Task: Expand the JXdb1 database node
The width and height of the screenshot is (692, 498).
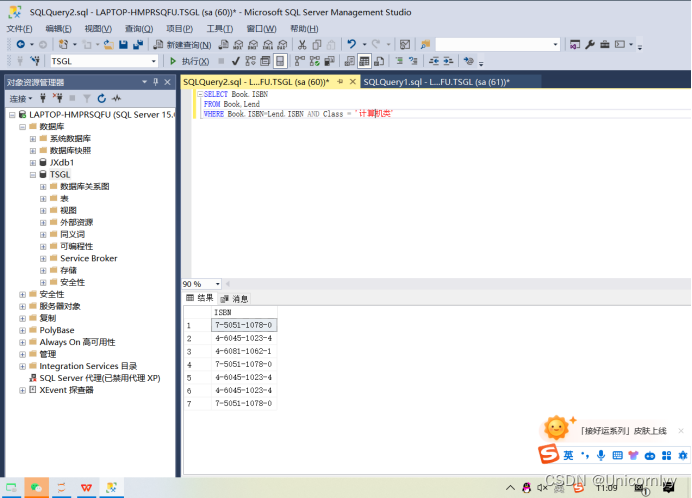Action: click(33, 163)
